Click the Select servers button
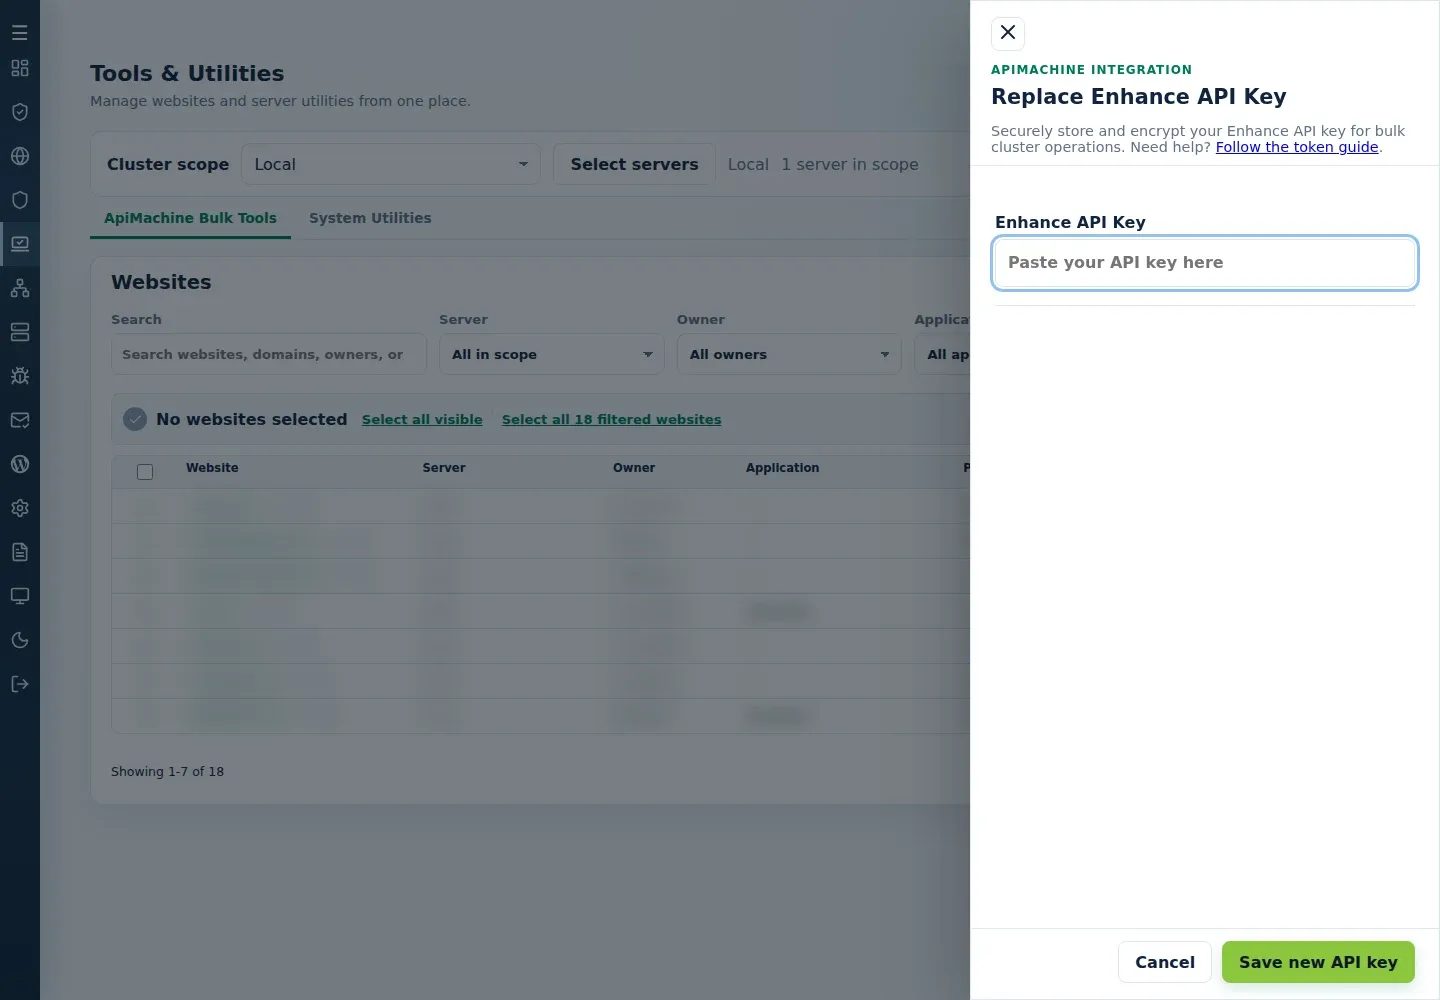Image resolution: width=1440 pixels, height=1000 pixels. click(634, 164)
